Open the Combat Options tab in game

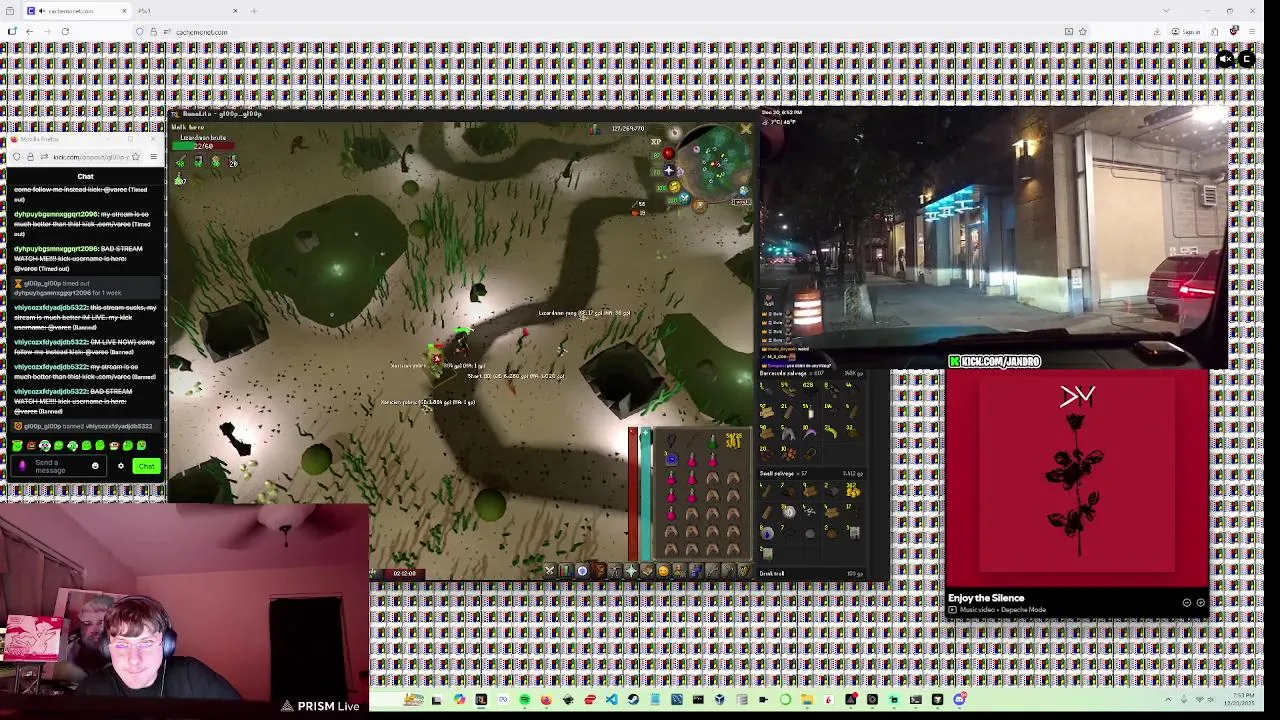coord(549,571)
